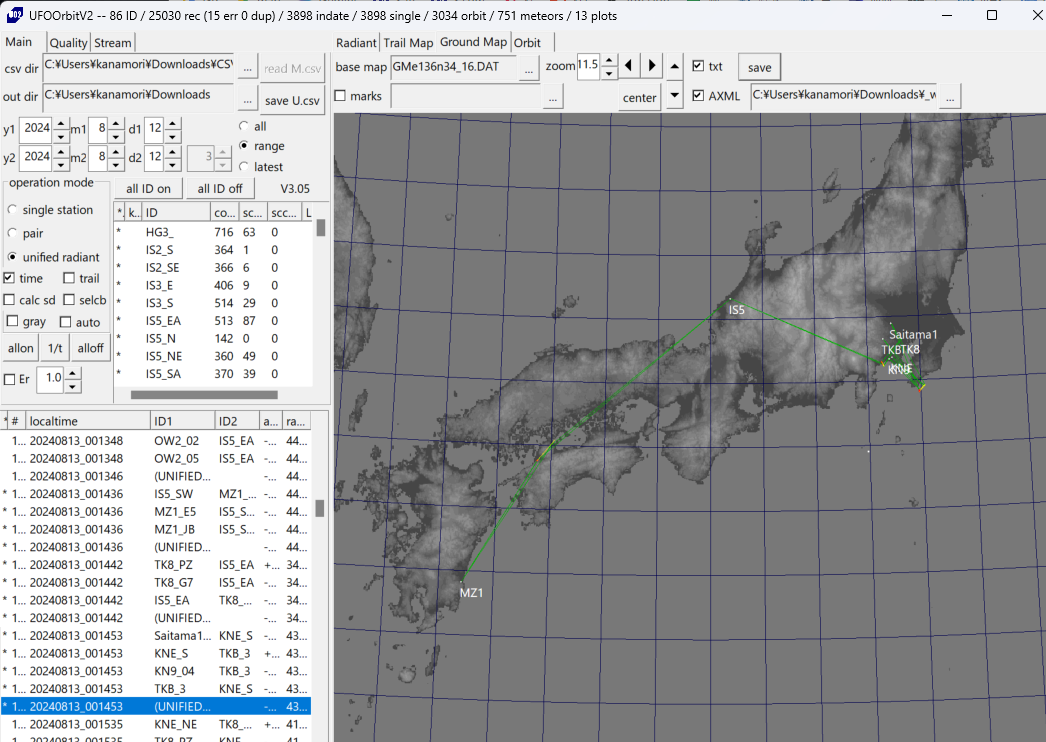Select the single station operation mode

[x=12, y=210]
